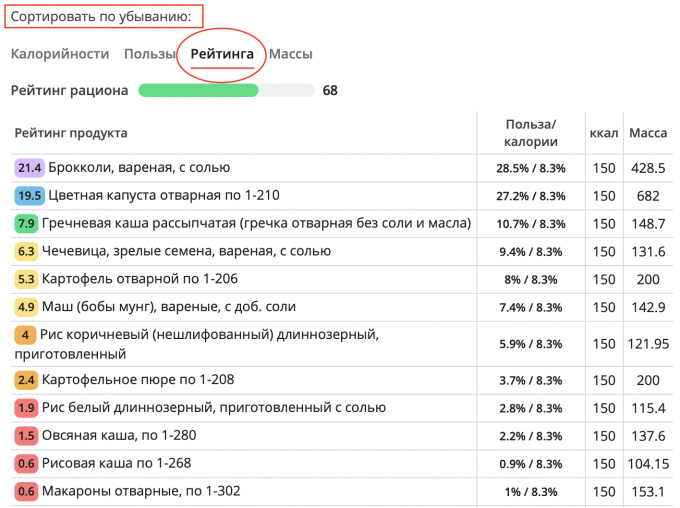Select the Рейтинга sort tab
This screenshot has width=680, height=508.
[x=222, y=54]
